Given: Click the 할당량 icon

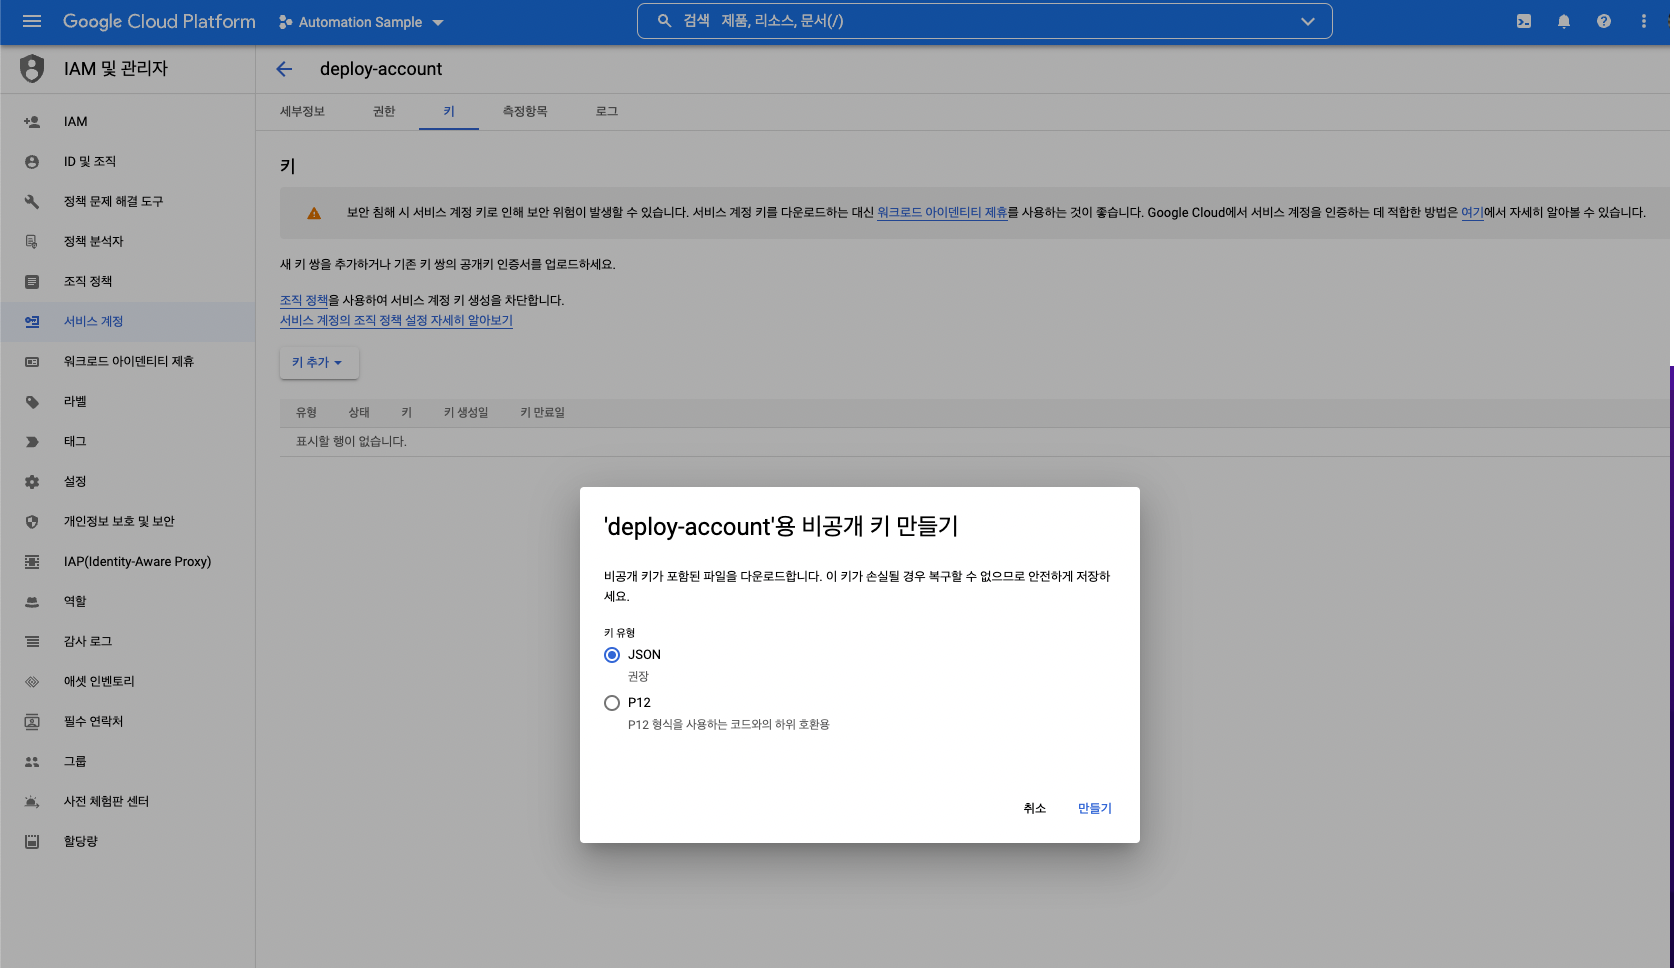Looking at the screenshot, I should click(x=32, y=842).
